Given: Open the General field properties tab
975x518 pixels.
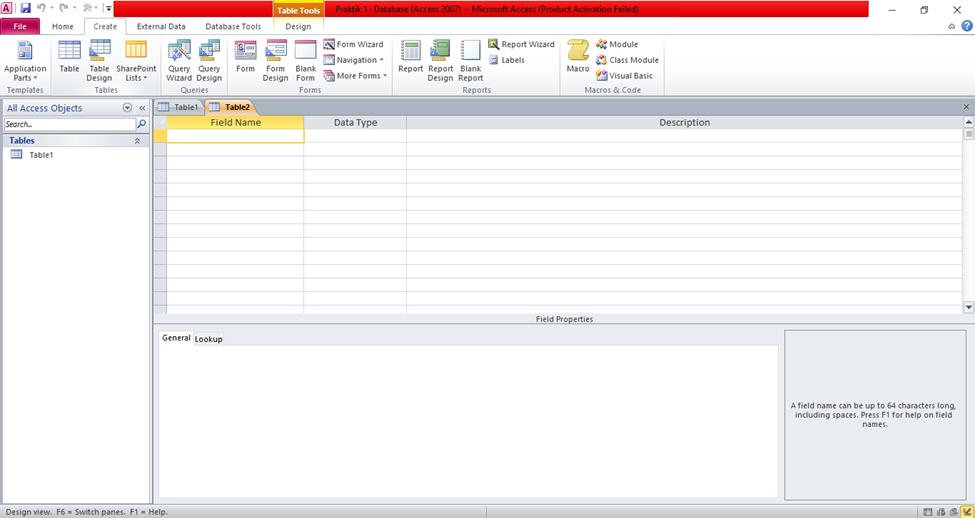Looking at the screenshot, I should (176, 338).
